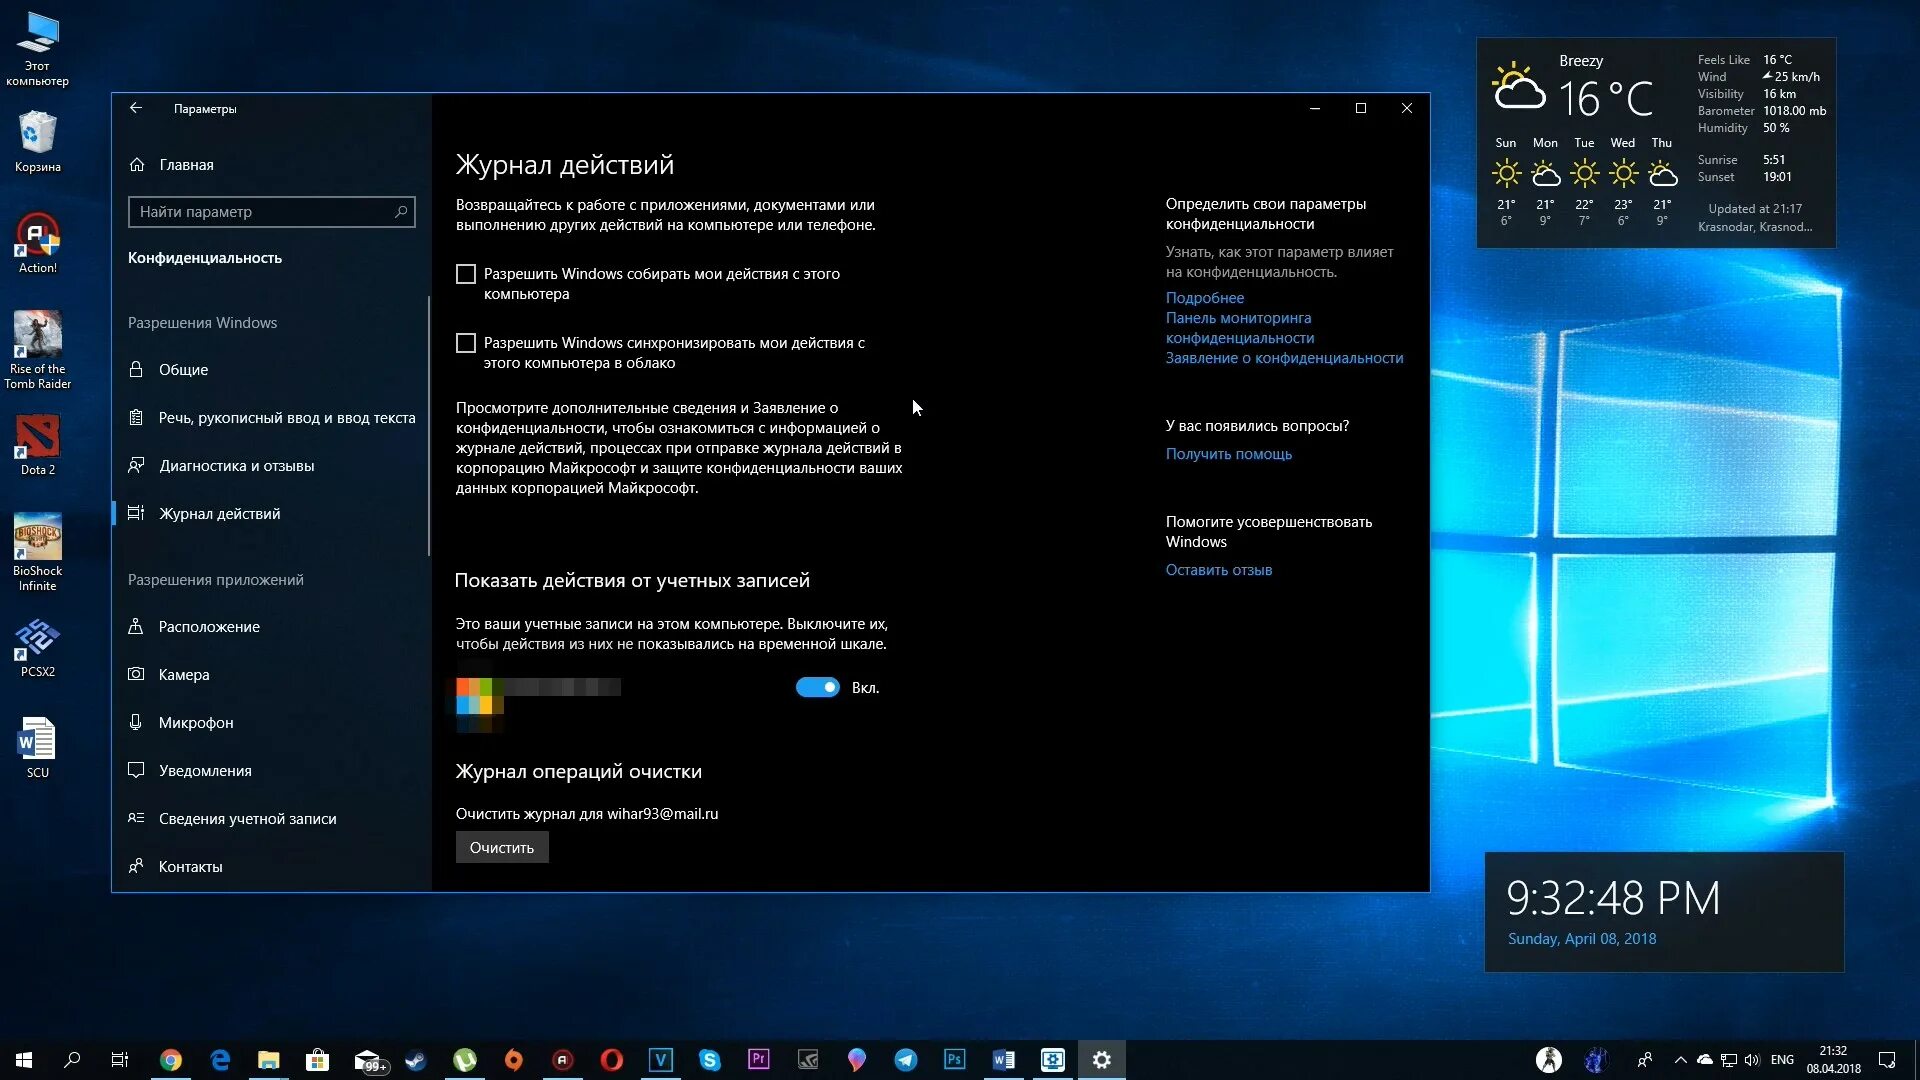The height and width of the screenshot is (1080, 1920).
Task: Open Журнал действий sidebar item
Action: tap(220, 513)
